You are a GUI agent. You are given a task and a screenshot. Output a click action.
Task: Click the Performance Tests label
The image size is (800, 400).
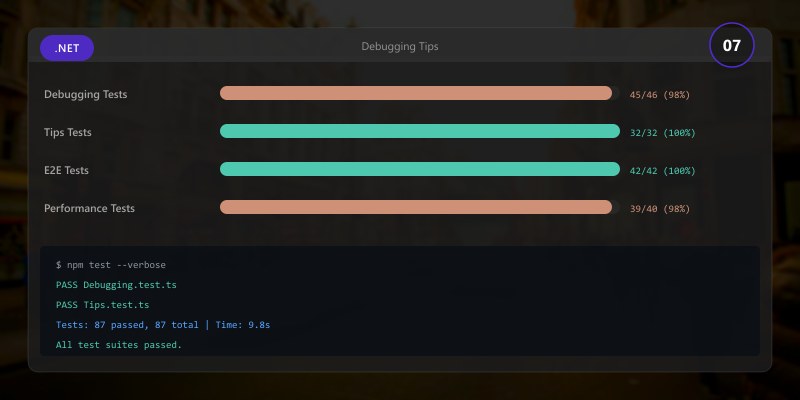[89, 208]
